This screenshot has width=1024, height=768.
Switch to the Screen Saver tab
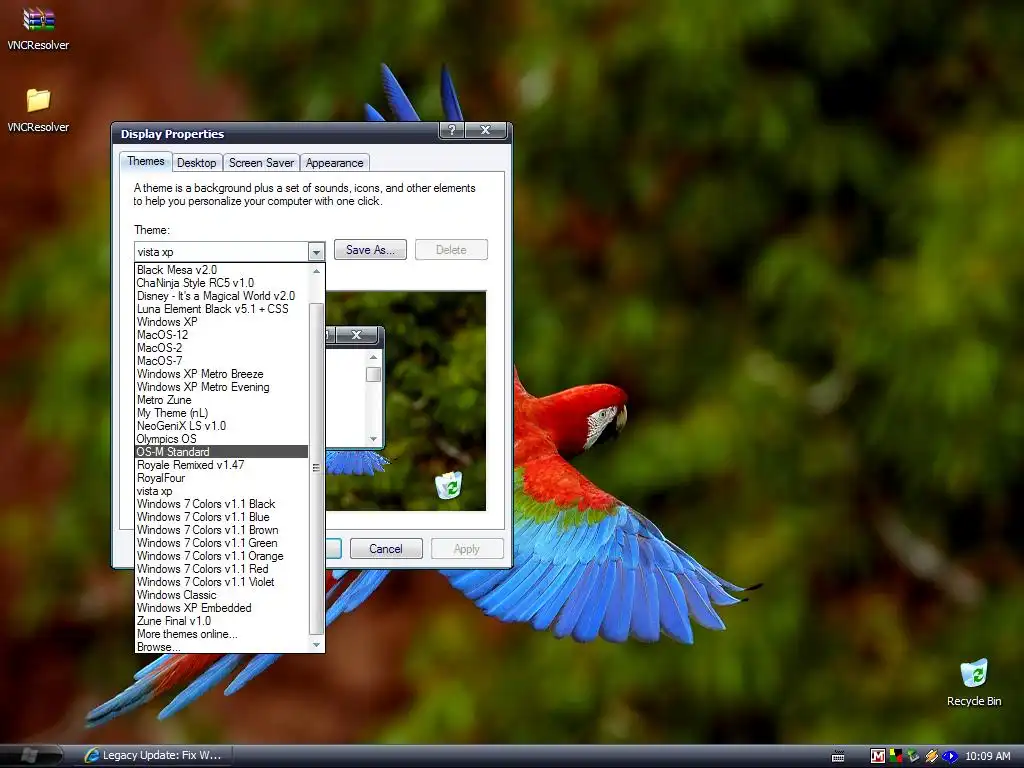(261, 163)
